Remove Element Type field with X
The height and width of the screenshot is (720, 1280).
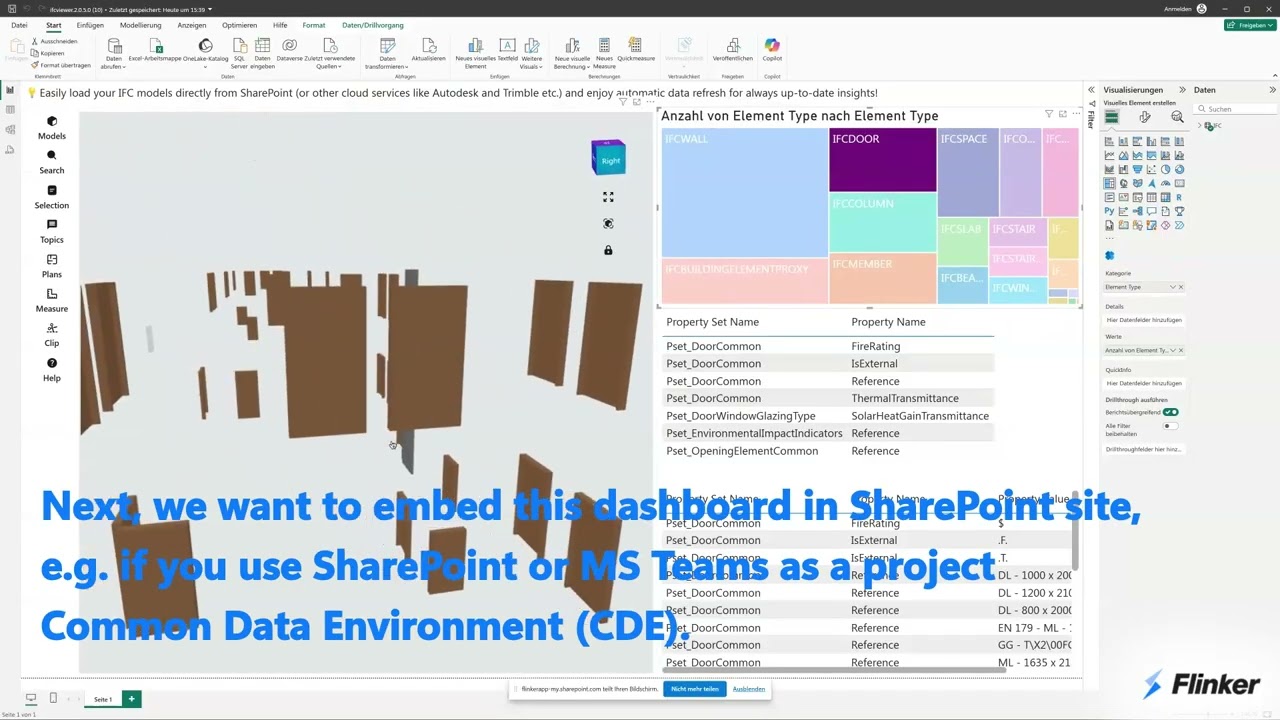click(1180, 287)
